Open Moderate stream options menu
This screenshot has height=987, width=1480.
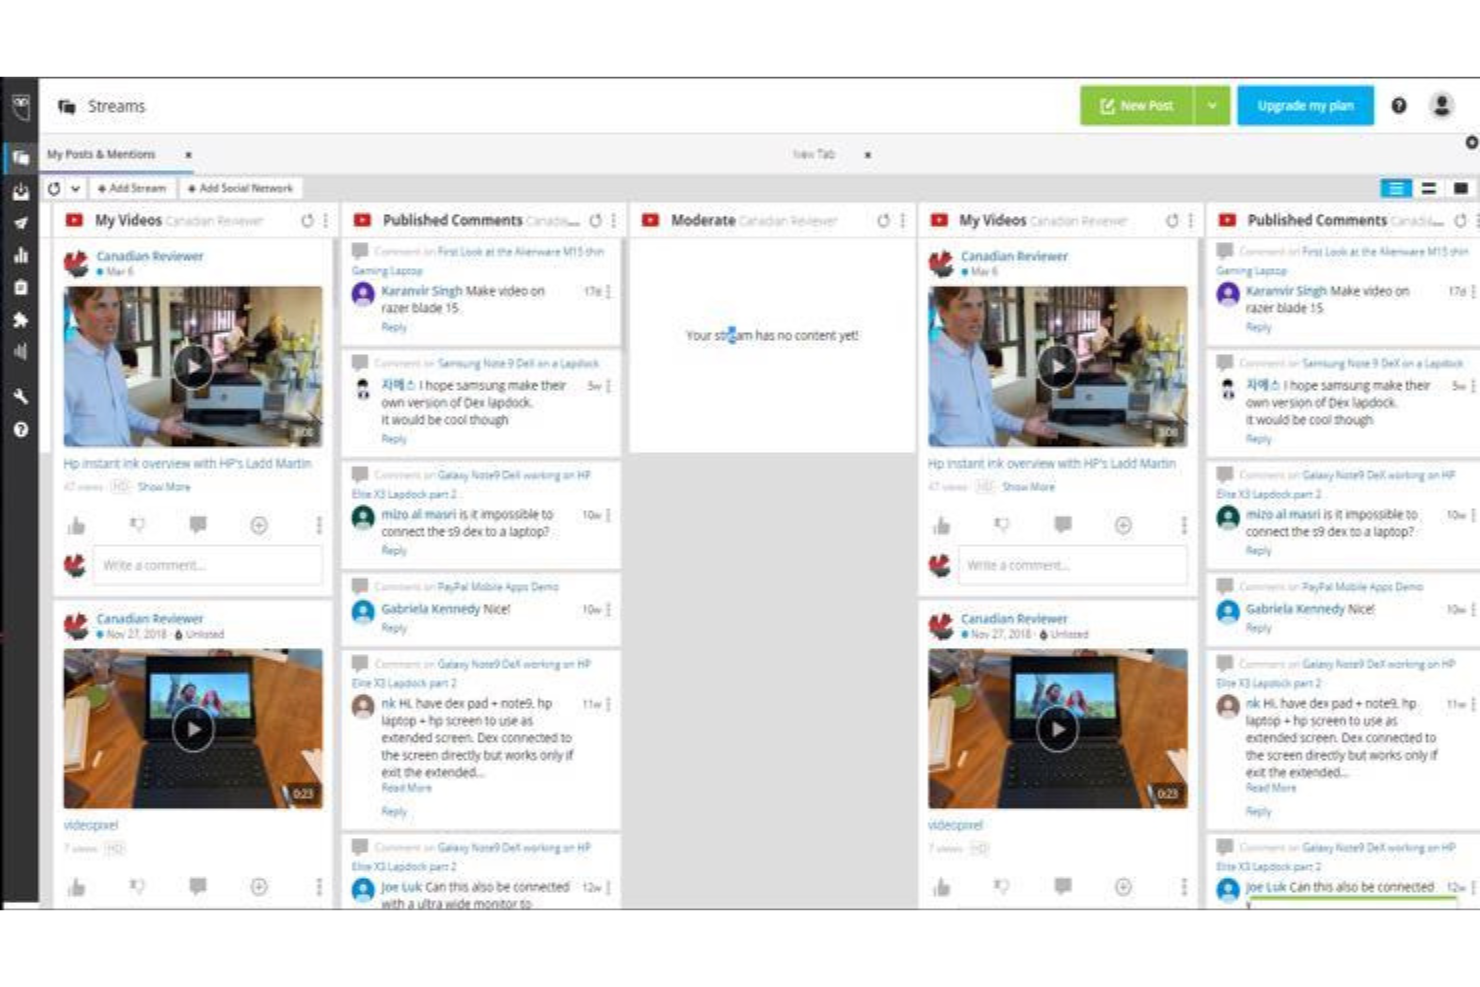click(902, 220)
